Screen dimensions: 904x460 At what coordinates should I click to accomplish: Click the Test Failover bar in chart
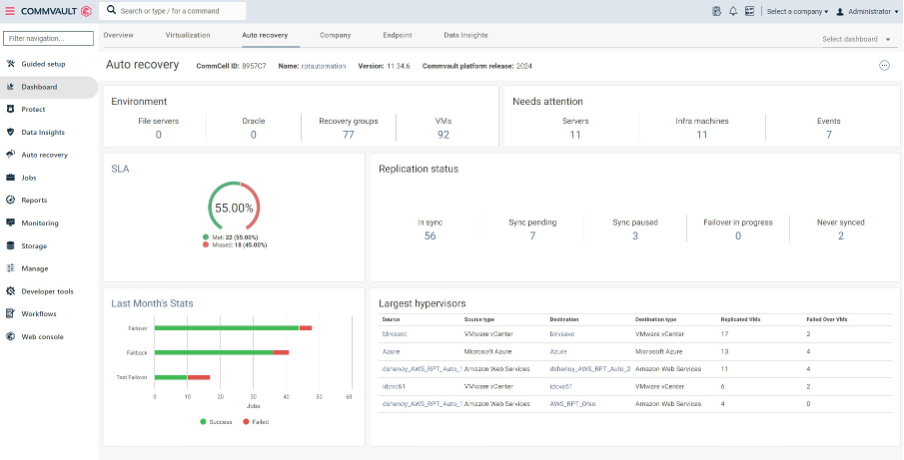point(182,378)
